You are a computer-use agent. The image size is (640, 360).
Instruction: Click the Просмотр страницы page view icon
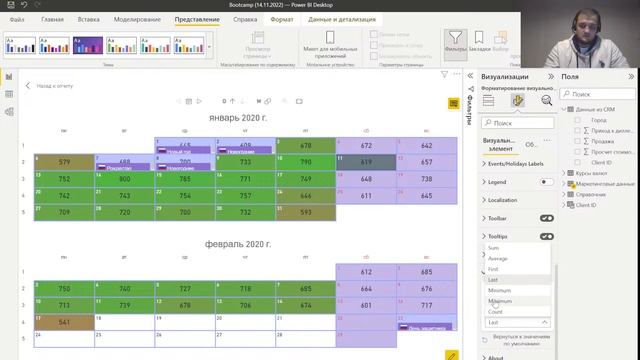click(258, 38)
